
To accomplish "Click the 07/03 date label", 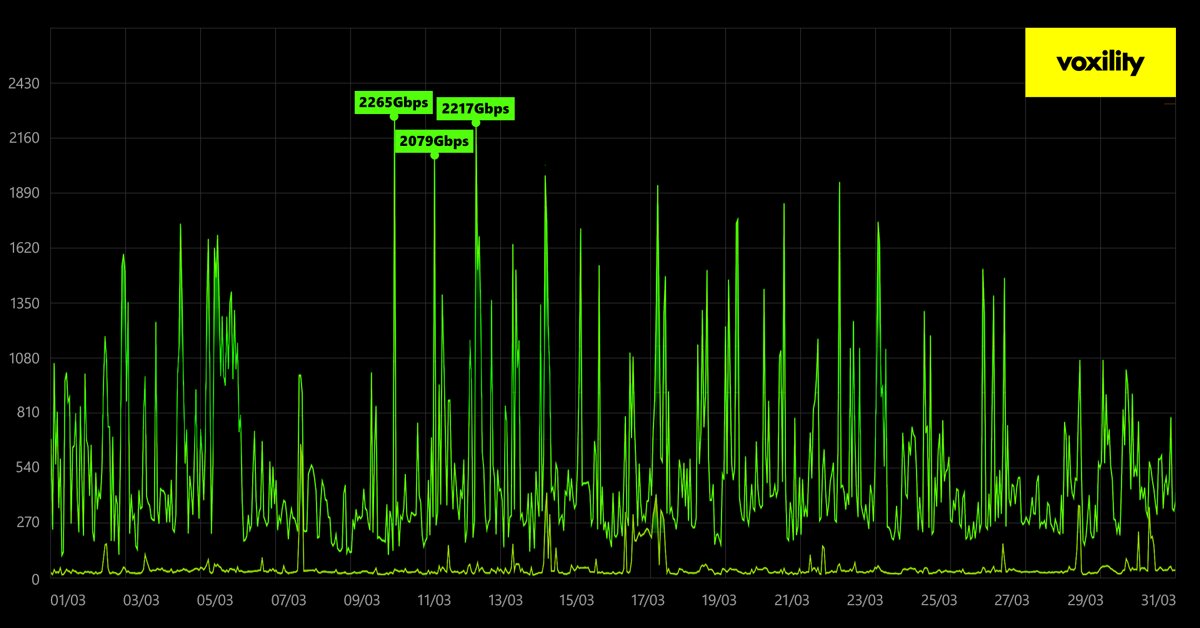I will [288, 601].
